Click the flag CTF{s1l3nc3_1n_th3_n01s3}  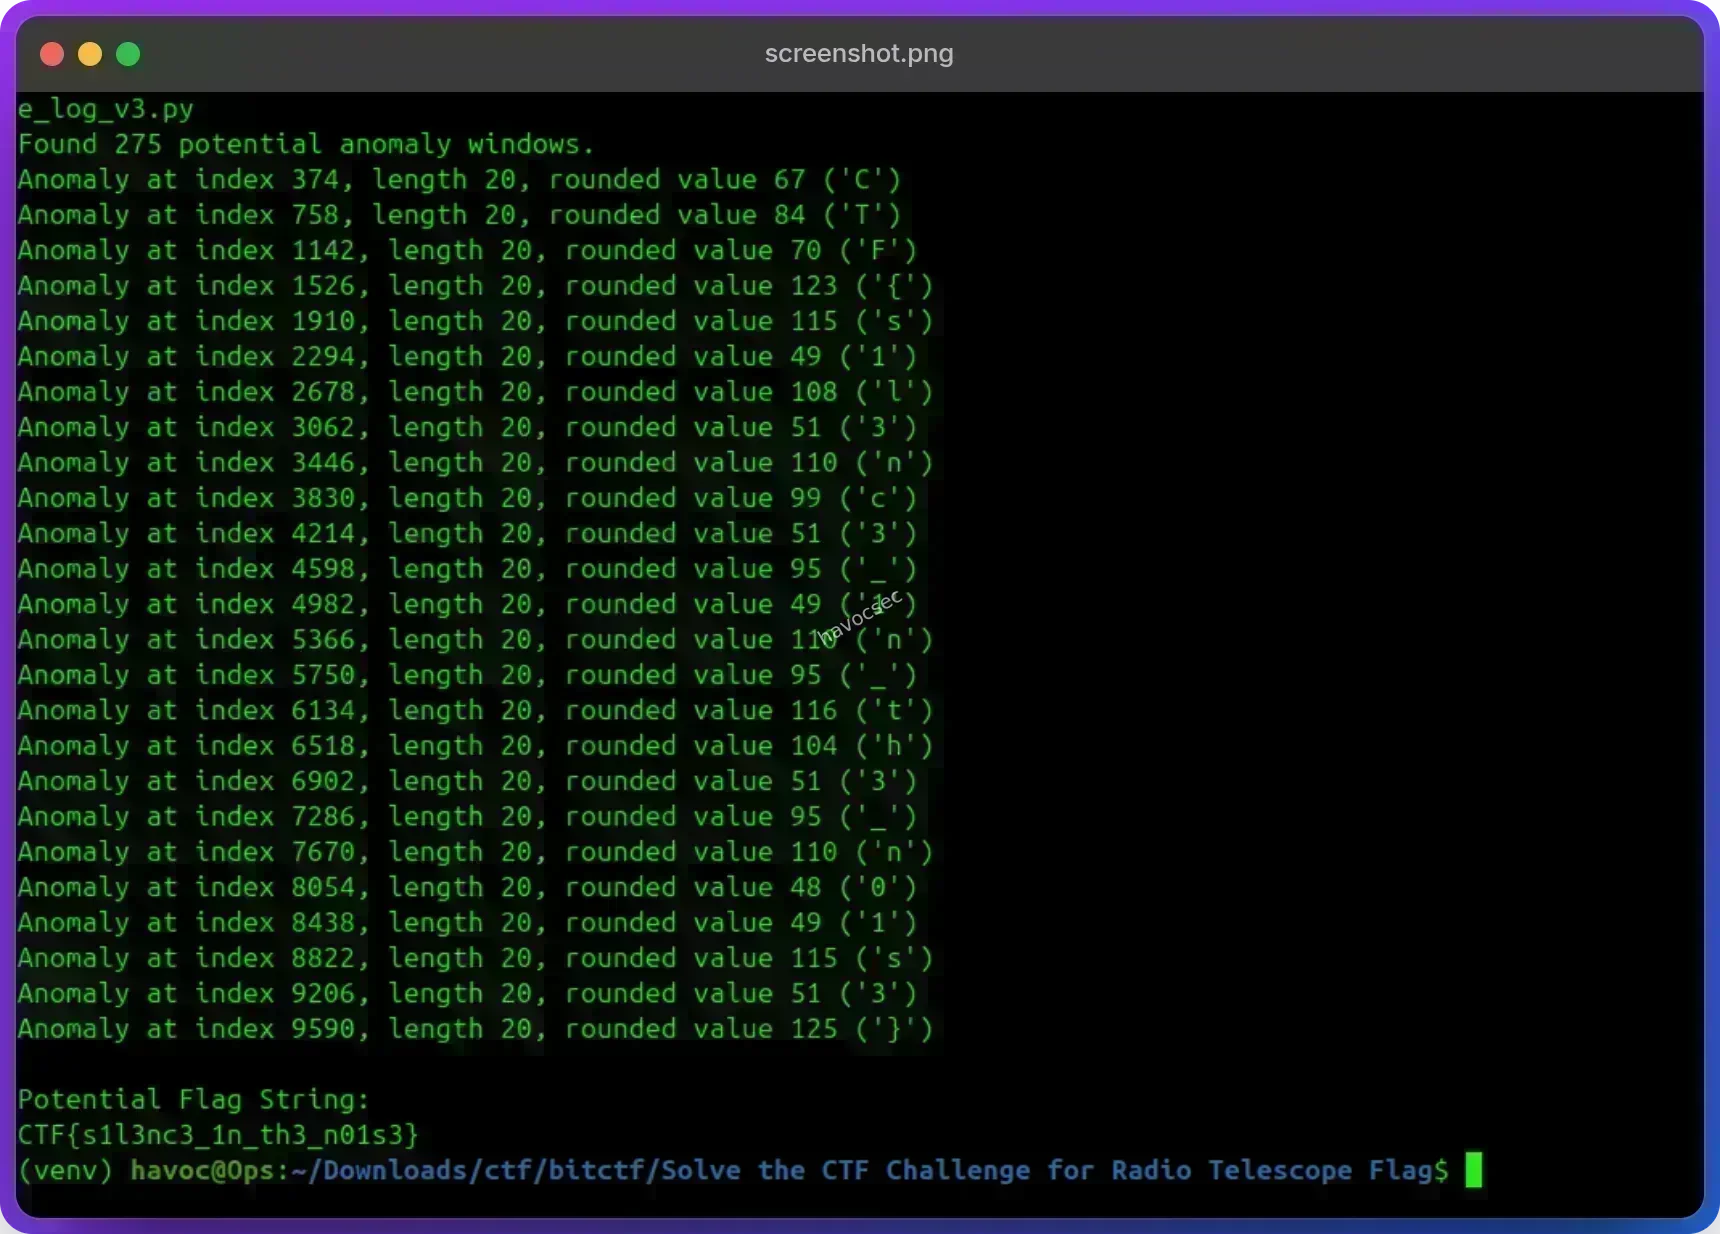[x=218, y=1135]
